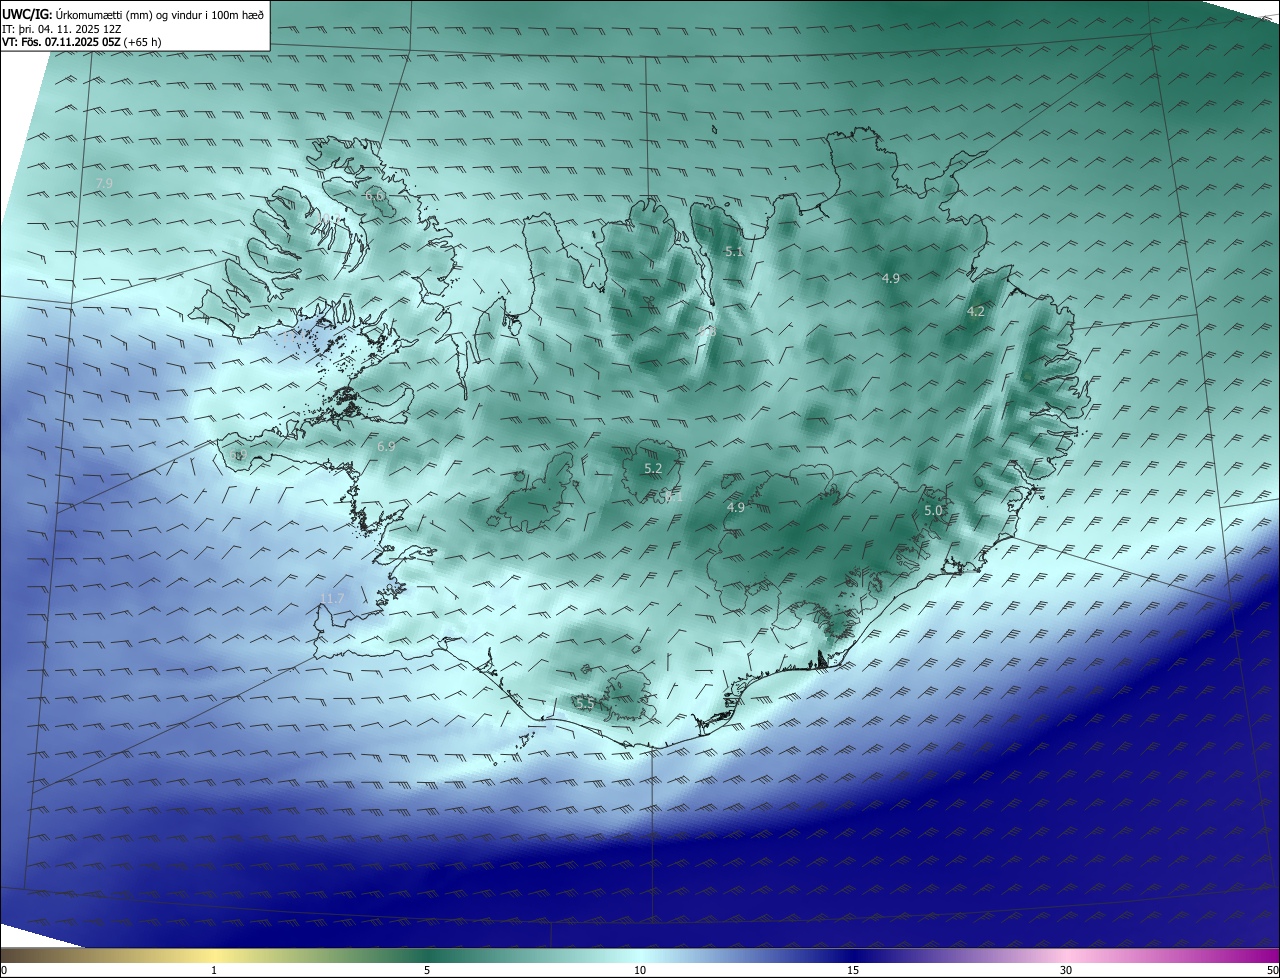The height and width of the screenshot is (978, 1280).
Task: Click the 0 tick label on color scale
Action: (x=4, y=970)
